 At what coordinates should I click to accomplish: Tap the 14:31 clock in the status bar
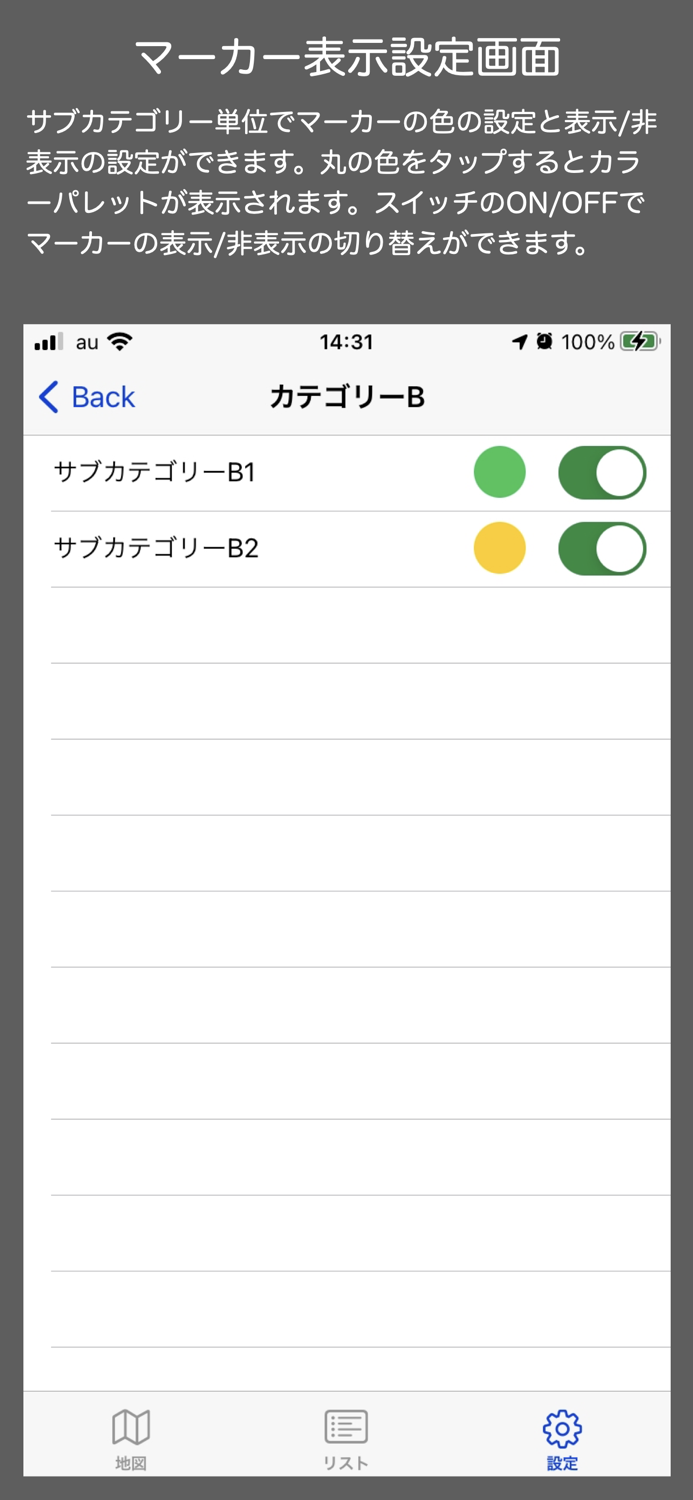coord(347,342)
